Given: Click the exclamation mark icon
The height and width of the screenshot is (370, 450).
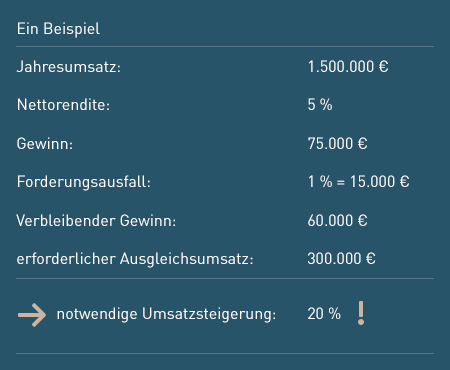Looking at the screenshot, I should [x=361, y=313].
